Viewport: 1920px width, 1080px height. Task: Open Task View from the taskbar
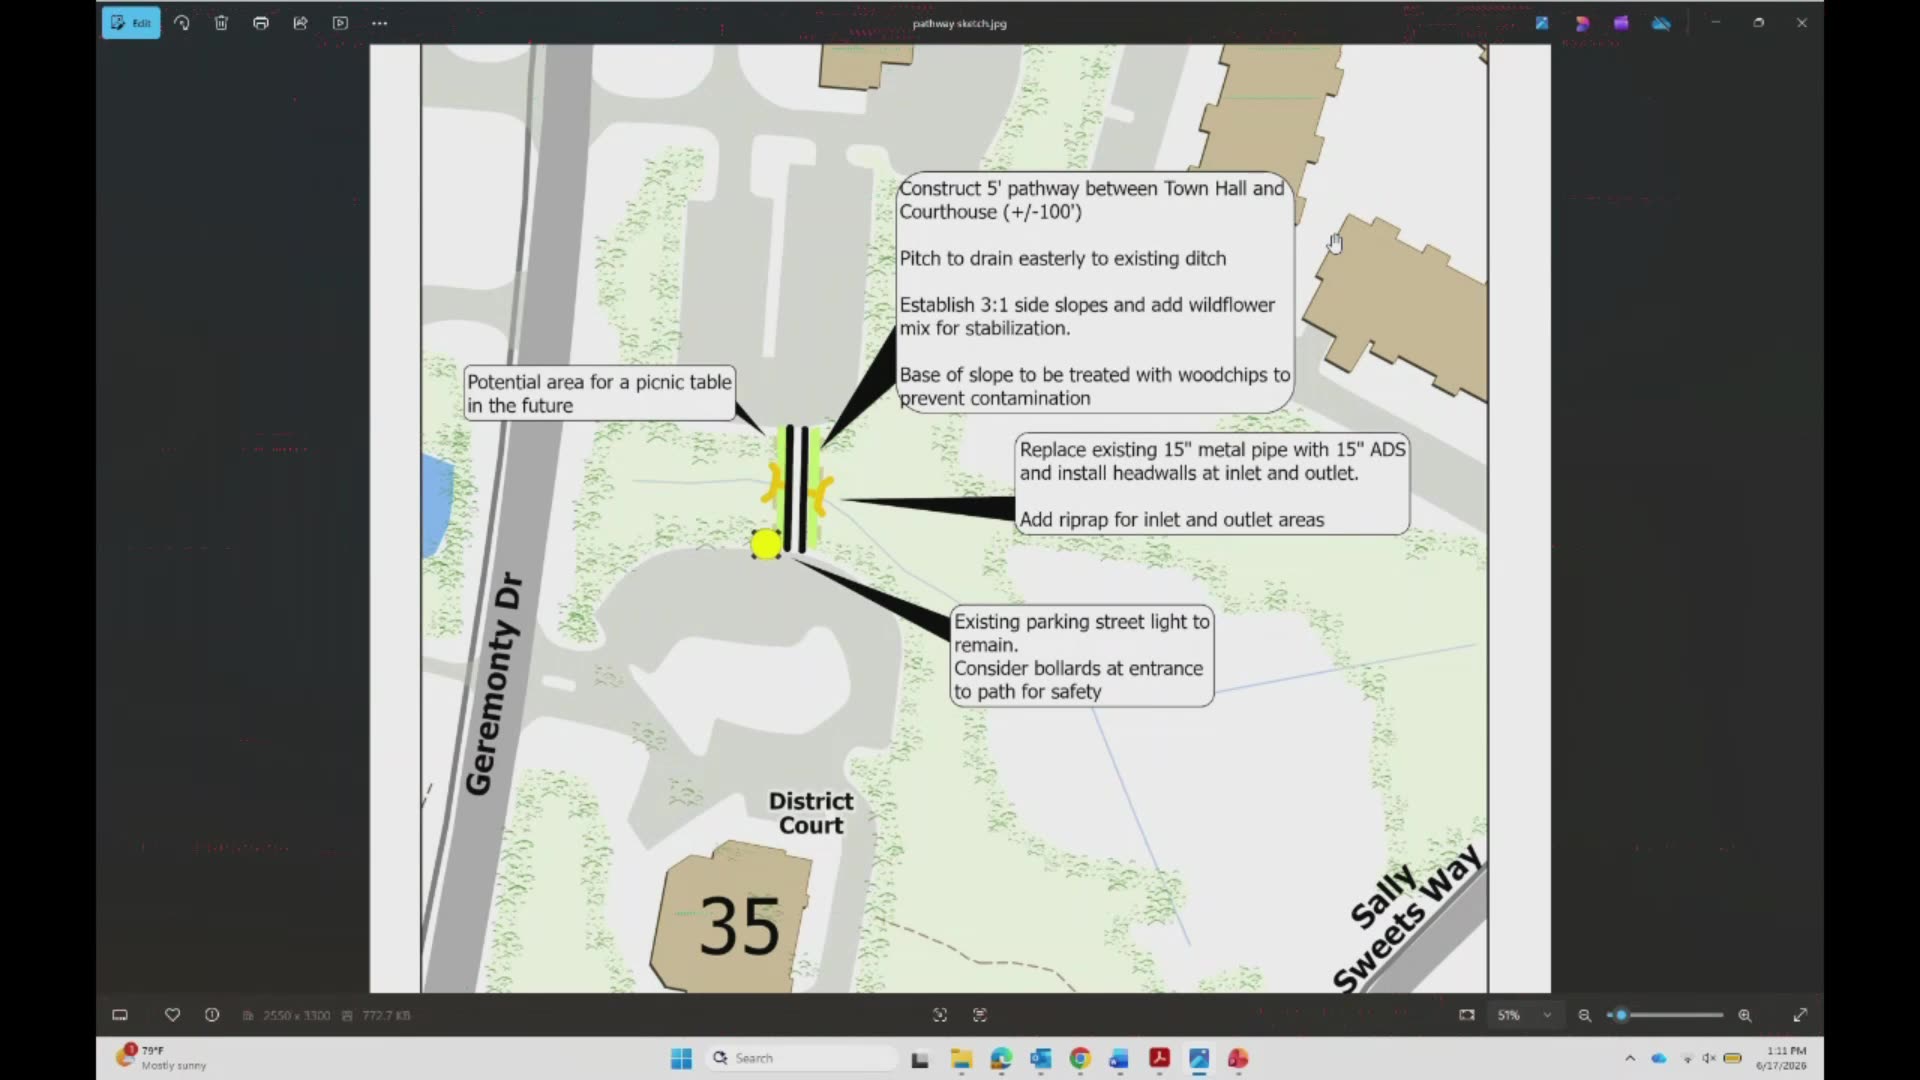coord(920,1058)
